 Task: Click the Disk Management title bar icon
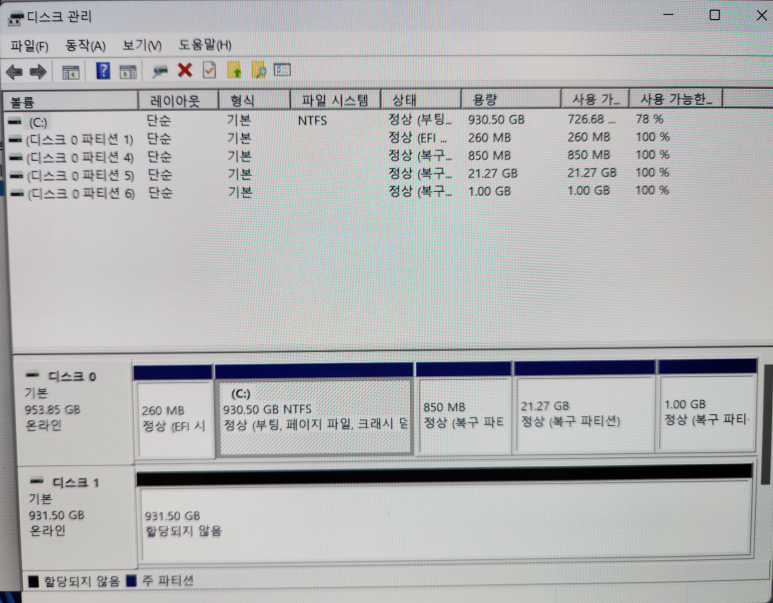click(x=15, y=18)
